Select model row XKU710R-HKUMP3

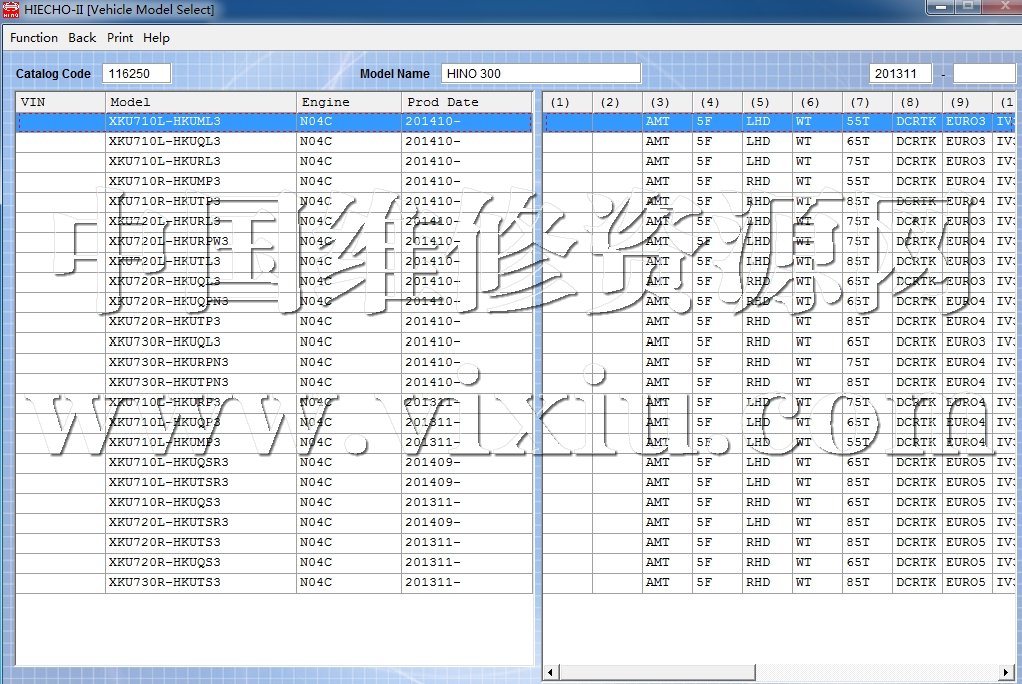click(165, 182)
